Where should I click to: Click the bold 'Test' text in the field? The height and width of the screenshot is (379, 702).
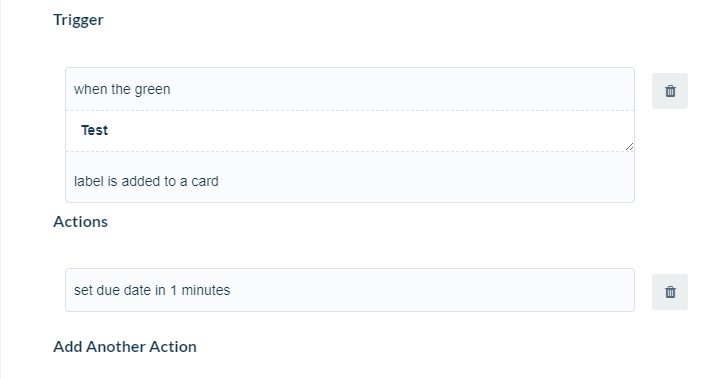click(x=94, y=130)
